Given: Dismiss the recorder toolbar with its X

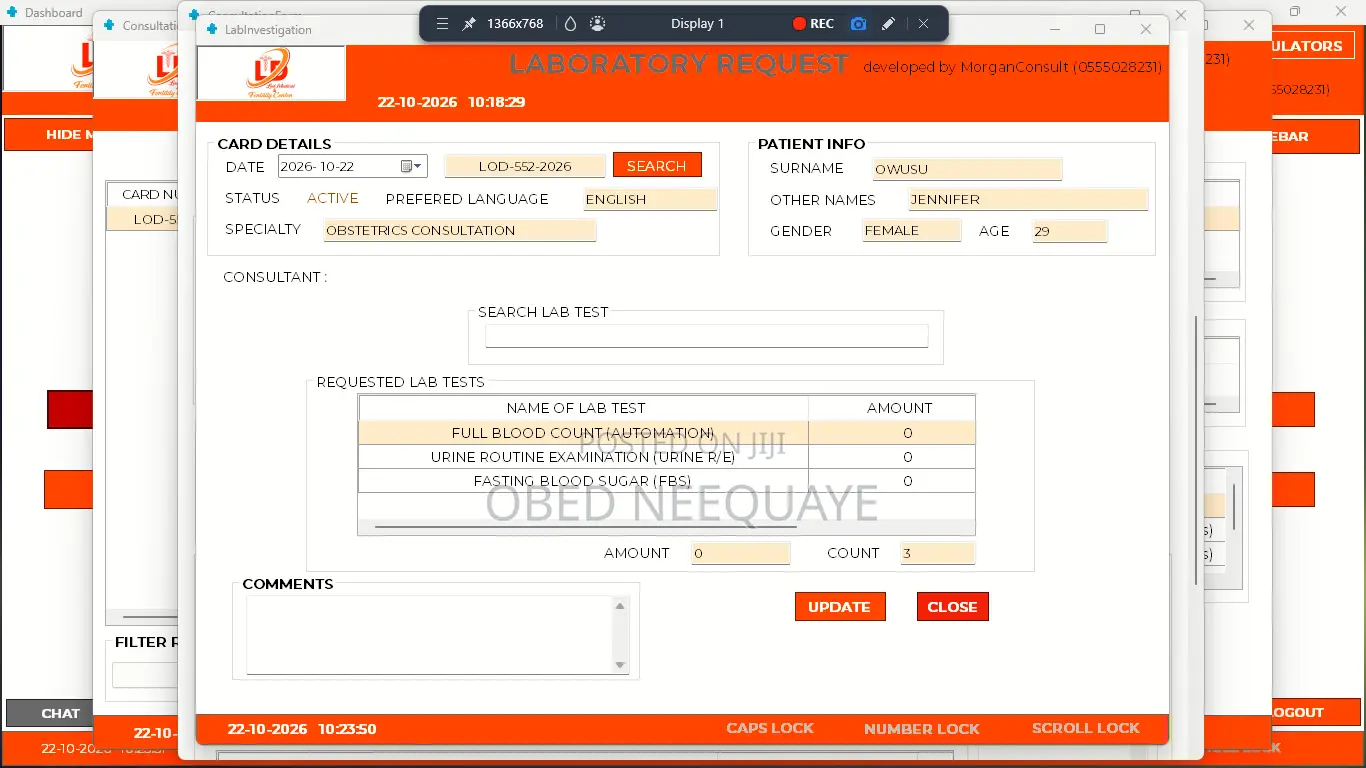Looking at the screenshot, I should pyautogui.click(x=923, y=24).
